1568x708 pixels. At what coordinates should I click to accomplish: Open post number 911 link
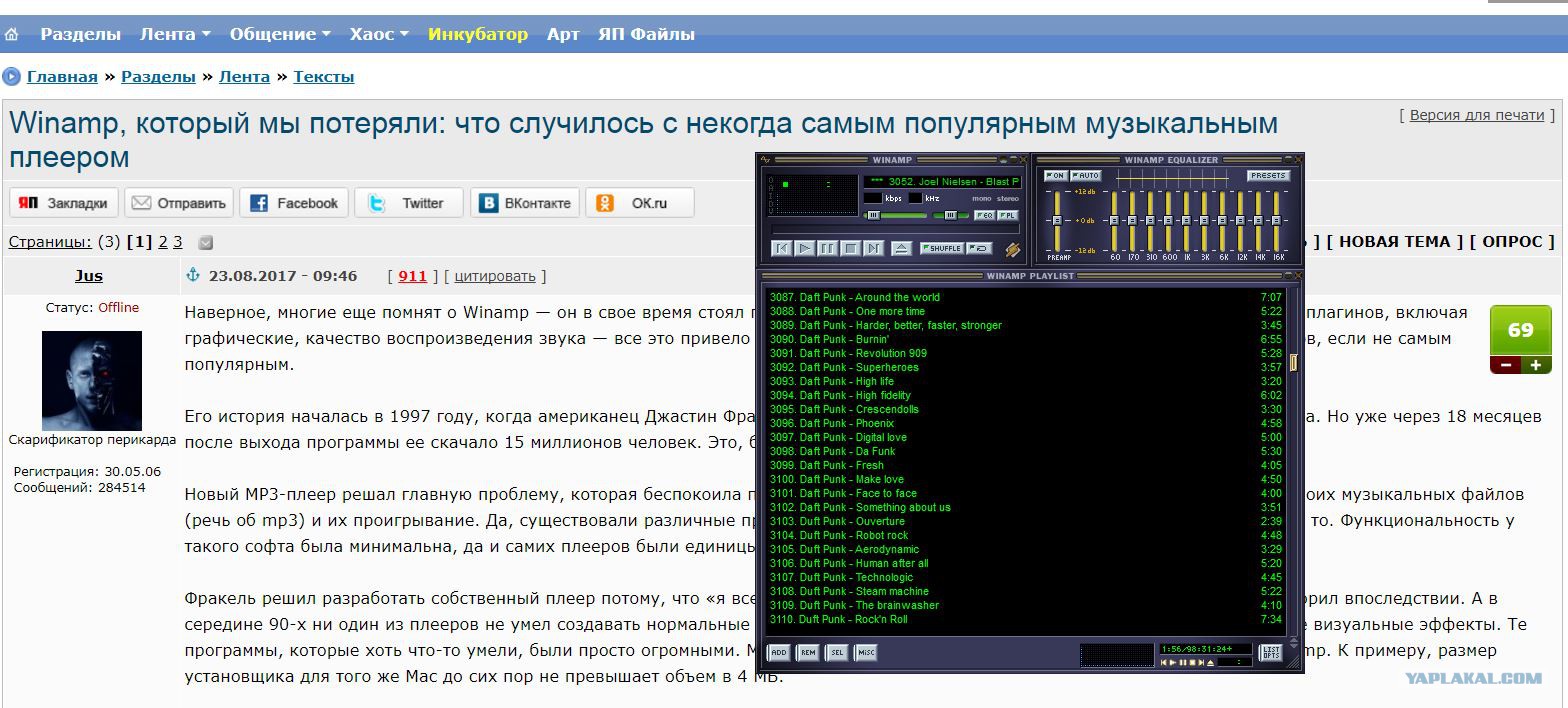[x=412, y=276]
